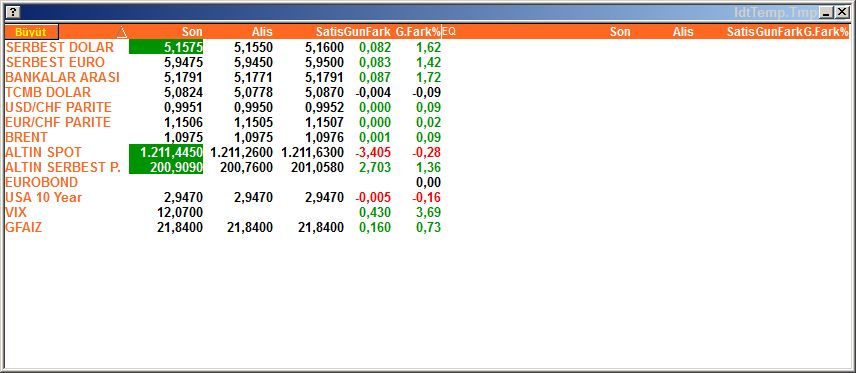
Task: Select the SERBEST EURO row label
Action: click(x=55, y=62)
